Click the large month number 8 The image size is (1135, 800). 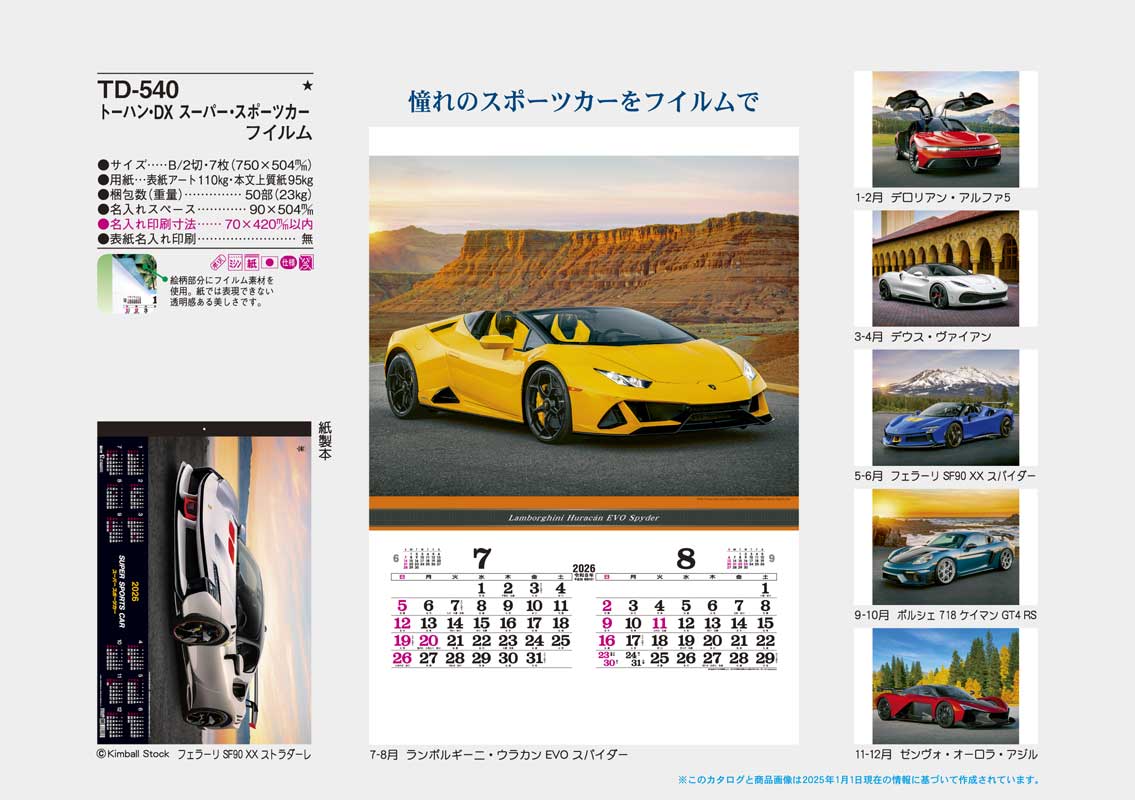coord(685,558)
